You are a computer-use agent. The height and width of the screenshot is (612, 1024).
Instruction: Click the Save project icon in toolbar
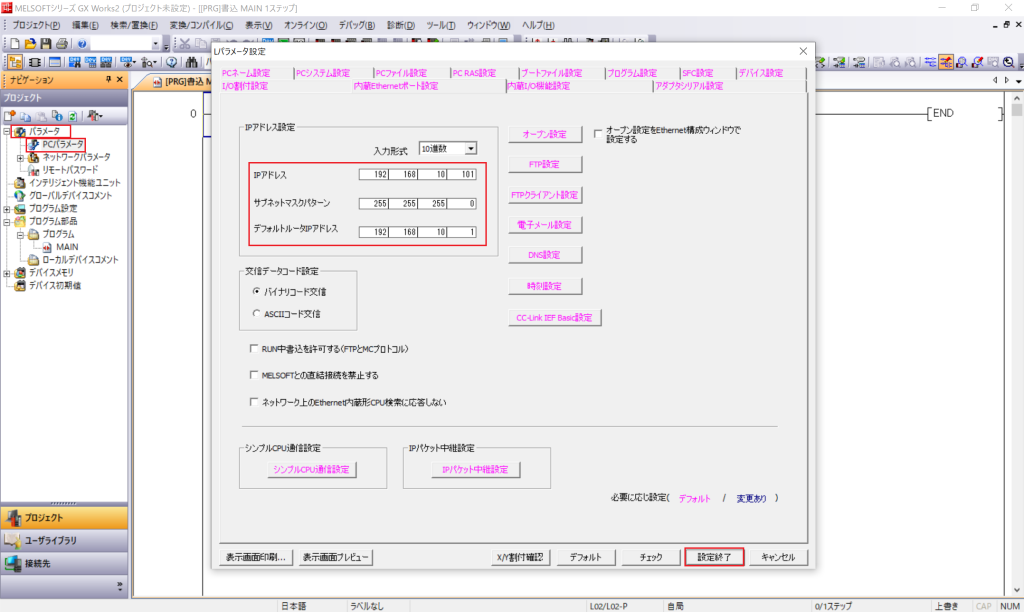pos(45,44)
